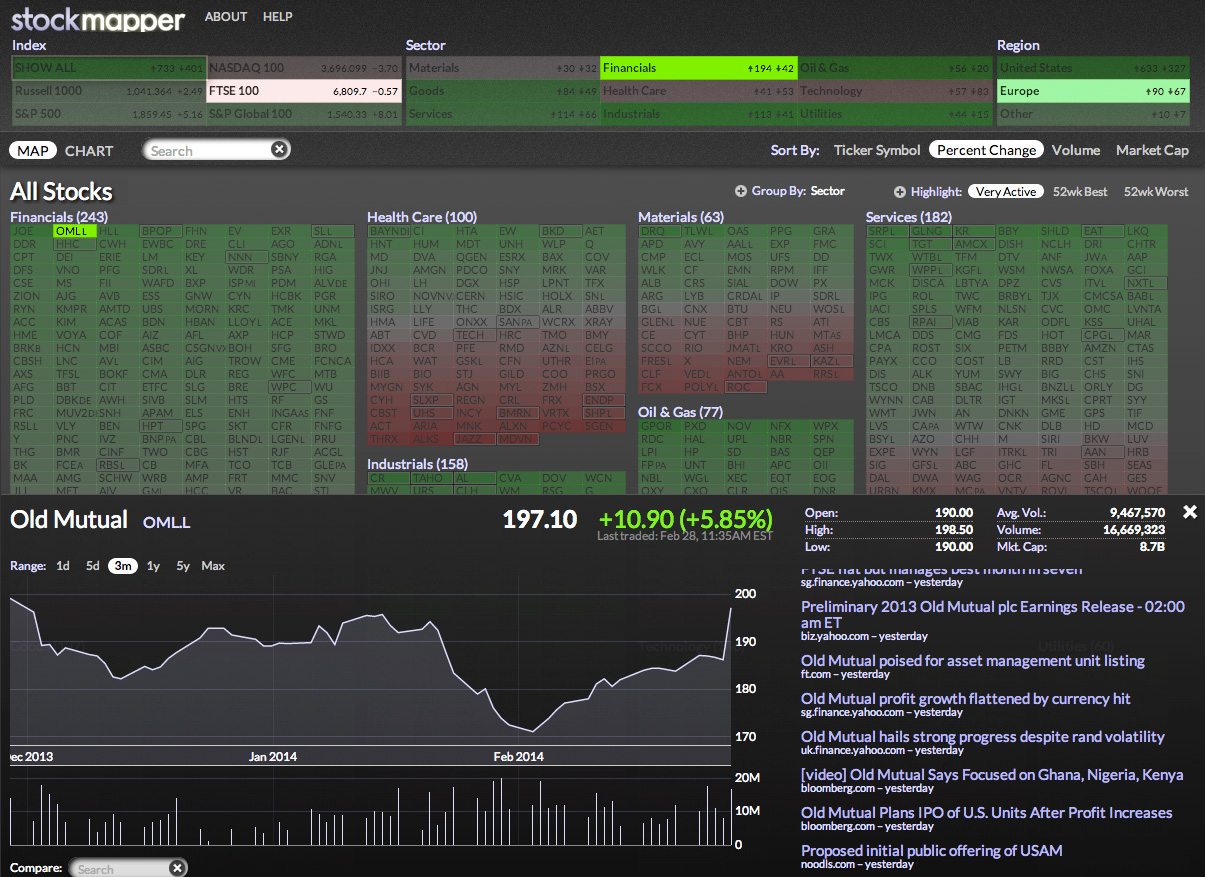Select the S&P Global 100 index
1205x877 pixels.
click(304, 114)
